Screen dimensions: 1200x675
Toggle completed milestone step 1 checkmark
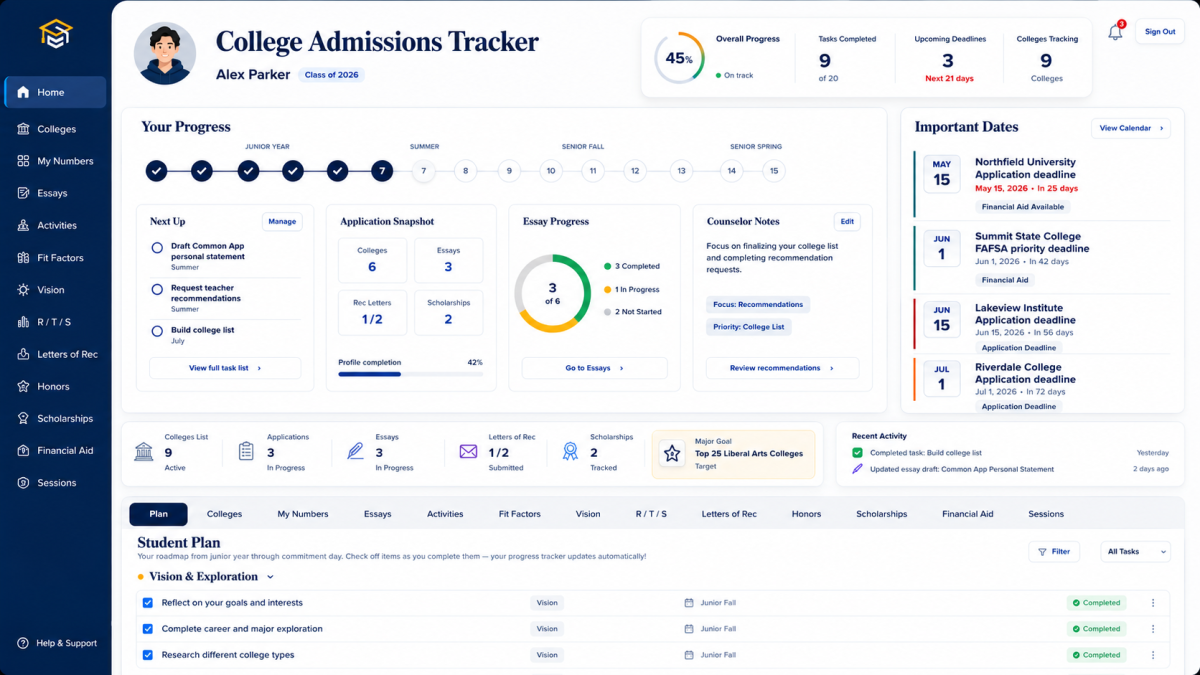[157, 171]
